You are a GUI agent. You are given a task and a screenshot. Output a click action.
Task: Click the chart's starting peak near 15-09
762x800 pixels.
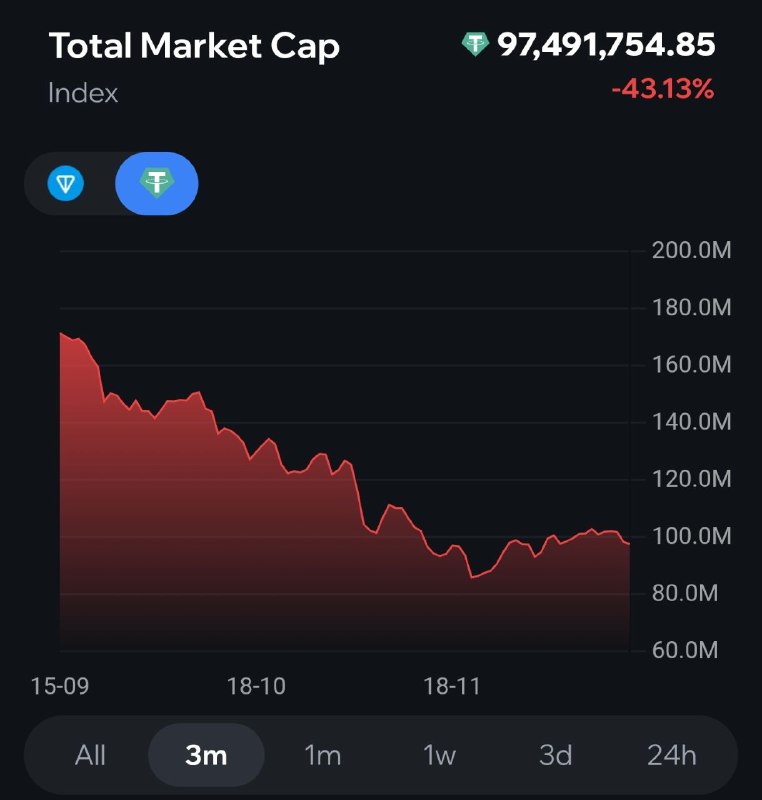click(x=62, y=335)
